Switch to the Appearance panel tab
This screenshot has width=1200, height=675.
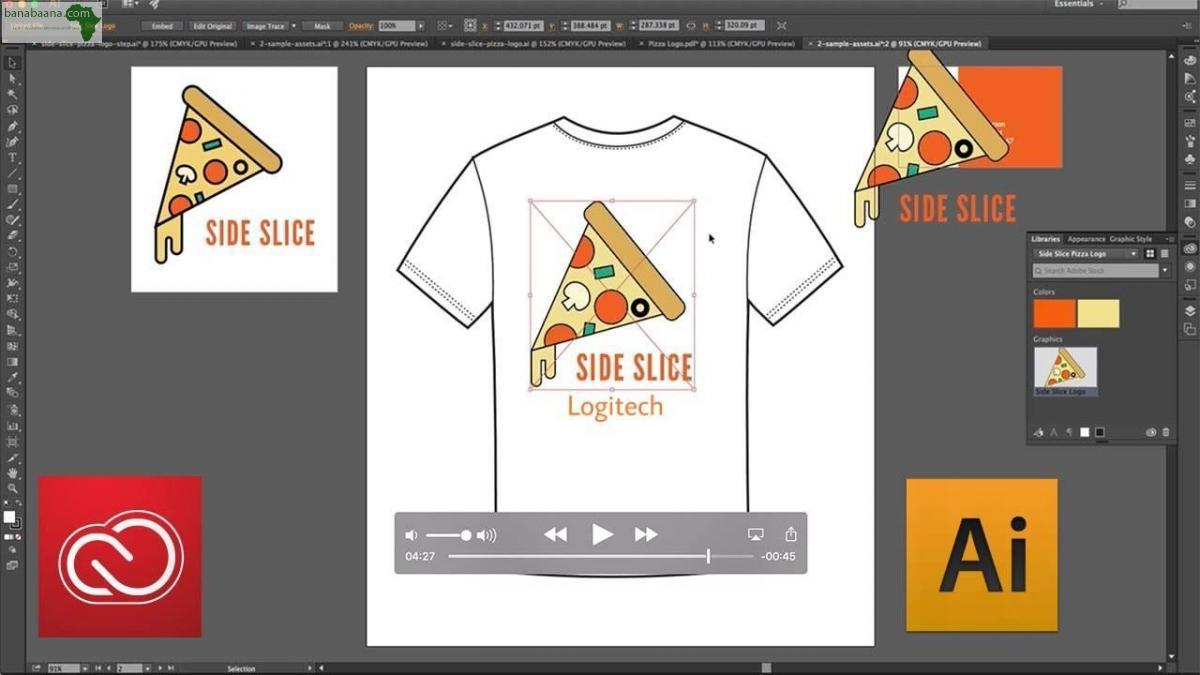1086,239
